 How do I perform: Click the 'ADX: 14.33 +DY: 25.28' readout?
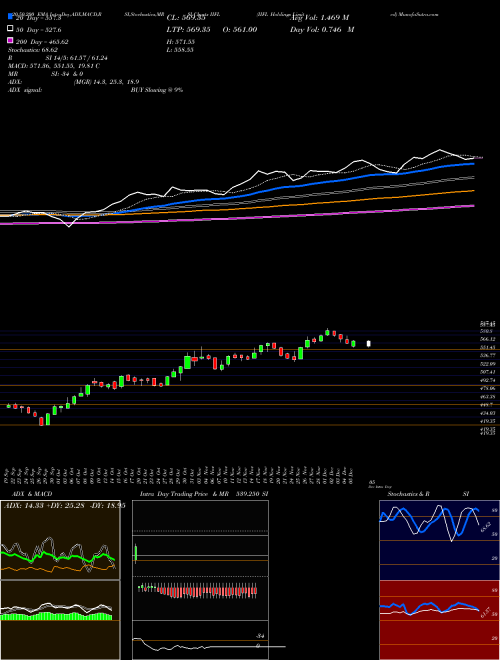tap(46, 505)
